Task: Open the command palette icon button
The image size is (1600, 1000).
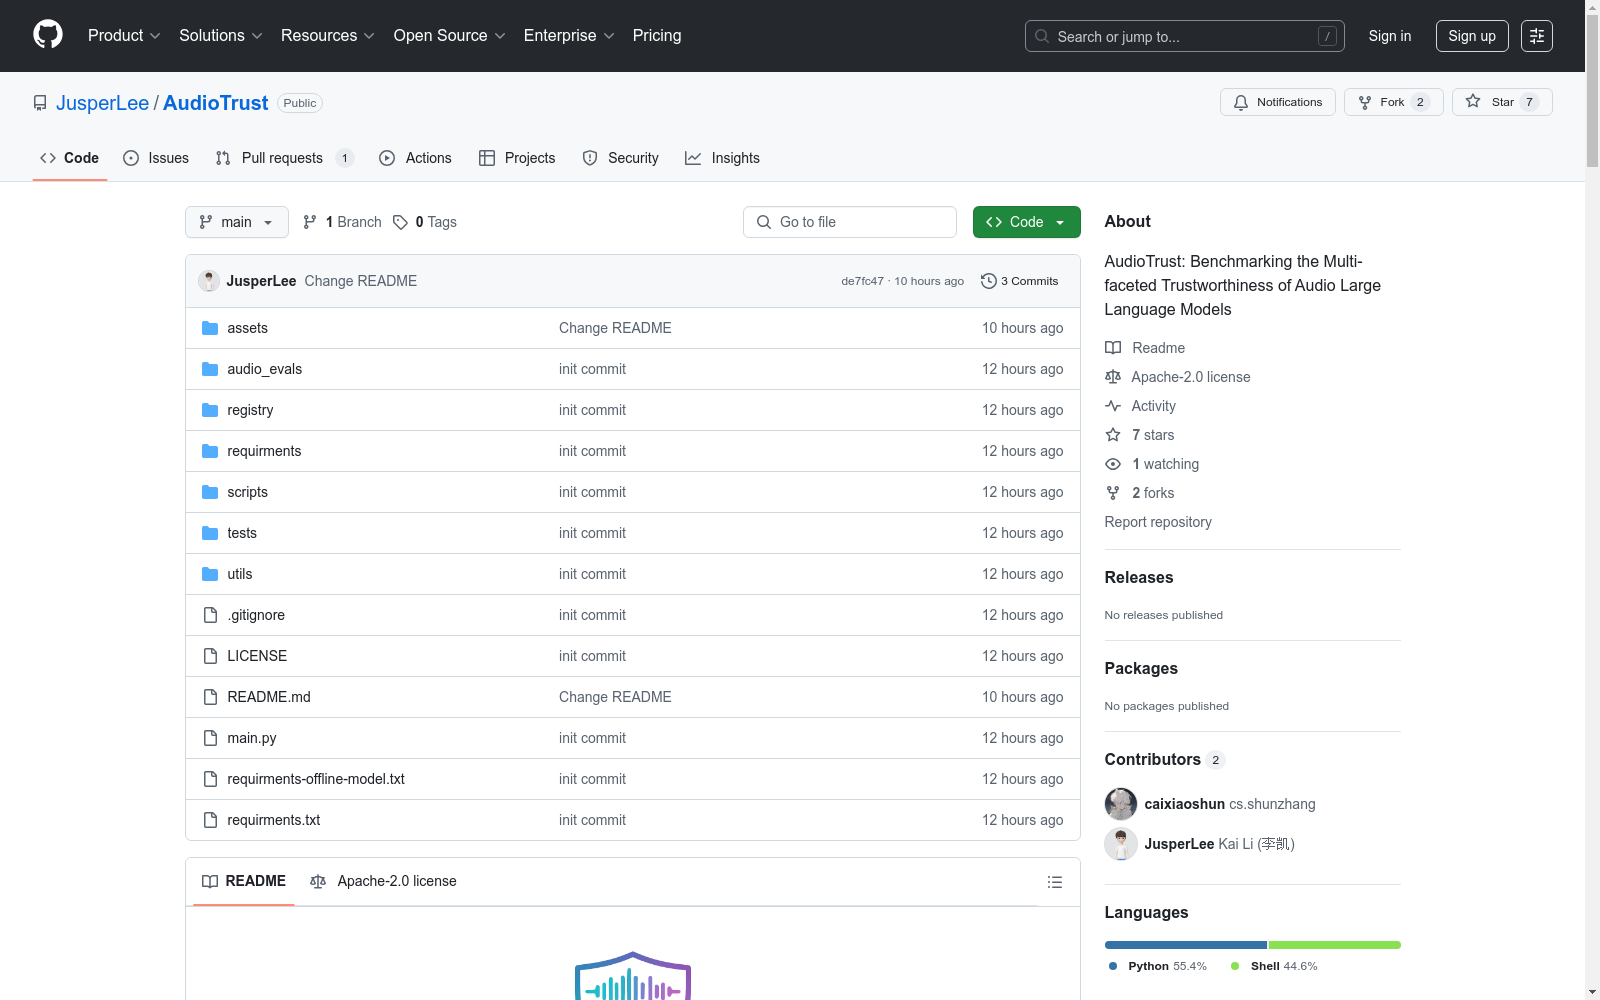Action: tap(1537, 36)
